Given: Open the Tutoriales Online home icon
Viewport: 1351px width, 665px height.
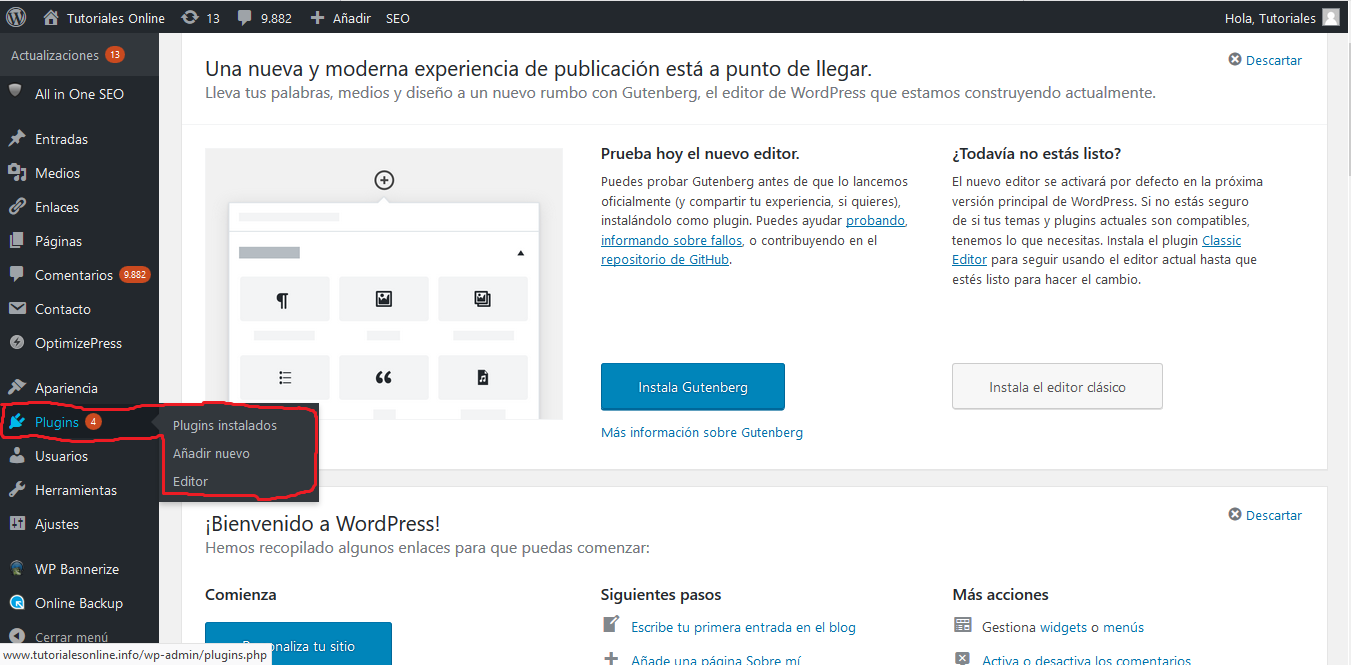Looking at the screenshot, I should [x=51, y=17].
